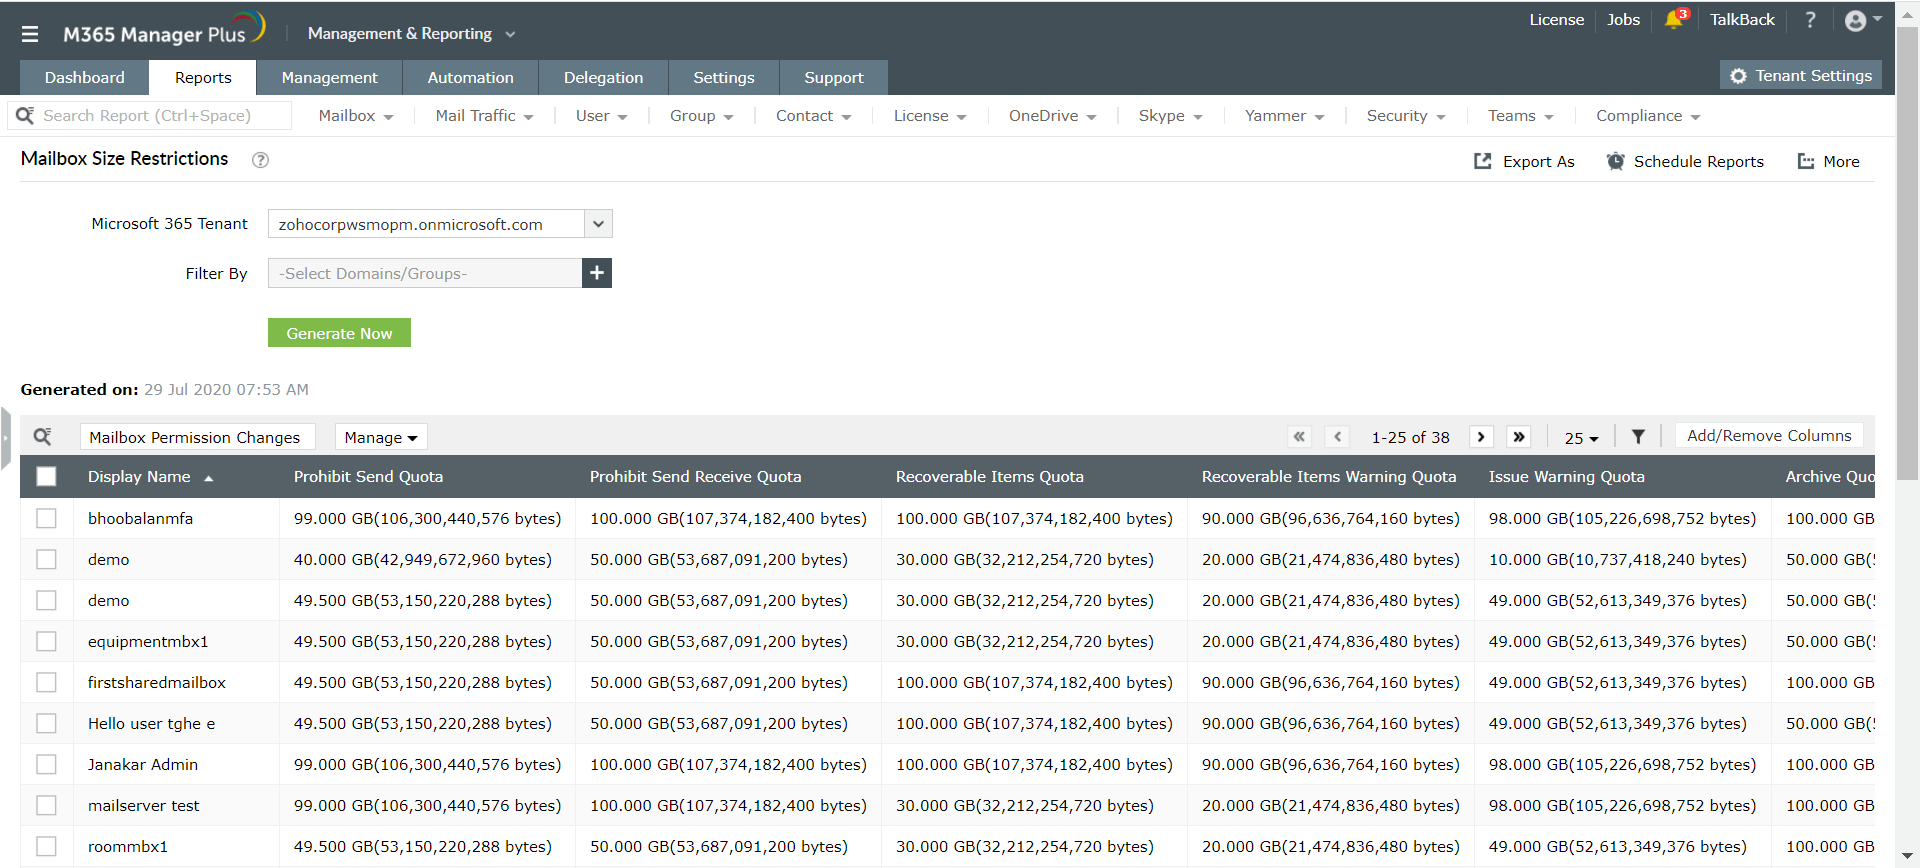Click the Search Report input field

pos(160,116)
